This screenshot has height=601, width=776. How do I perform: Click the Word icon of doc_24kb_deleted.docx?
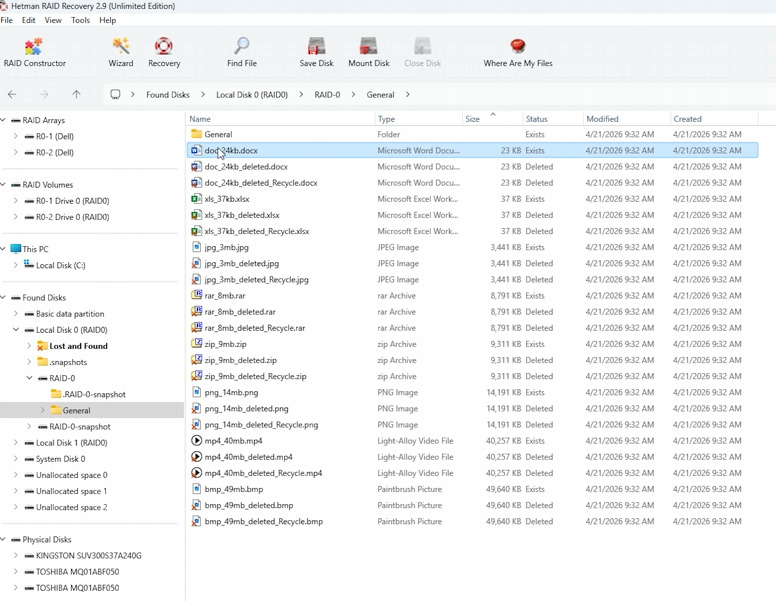(196, 167)
